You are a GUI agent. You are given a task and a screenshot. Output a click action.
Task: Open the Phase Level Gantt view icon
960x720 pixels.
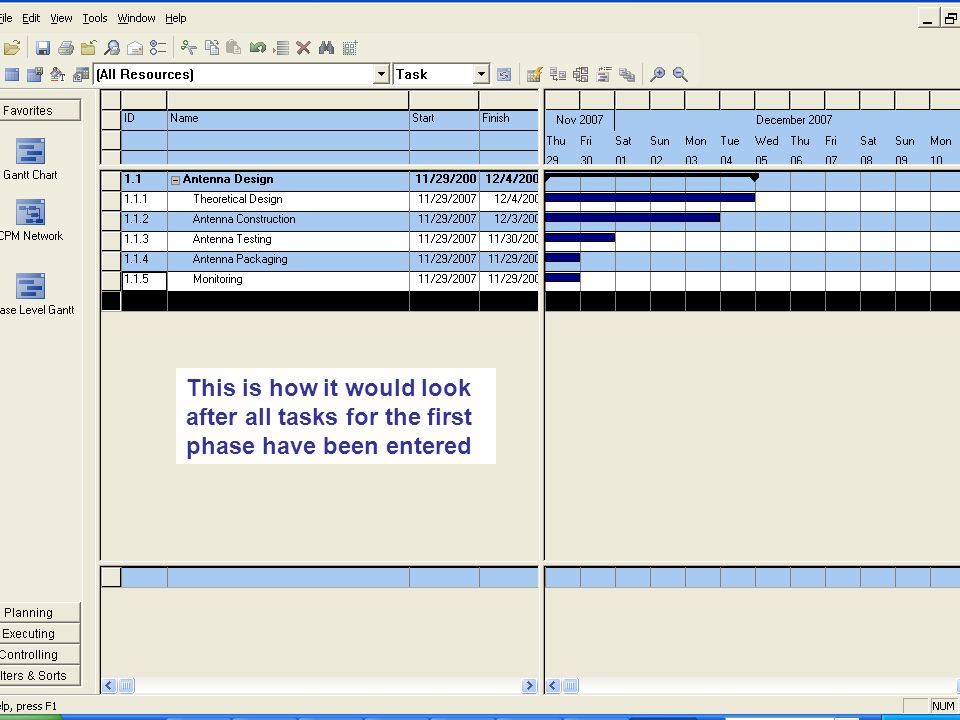coord(30,286)
